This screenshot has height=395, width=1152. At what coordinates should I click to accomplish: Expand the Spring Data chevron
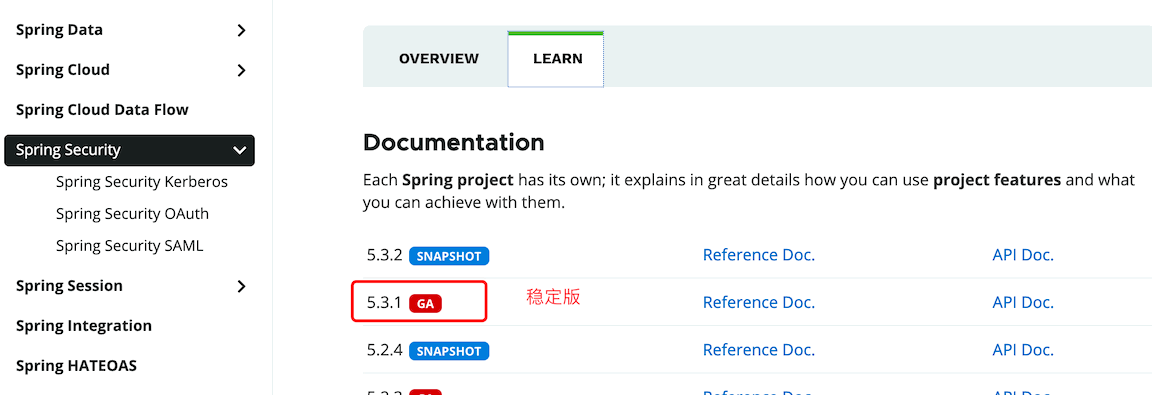coord(241,31)
